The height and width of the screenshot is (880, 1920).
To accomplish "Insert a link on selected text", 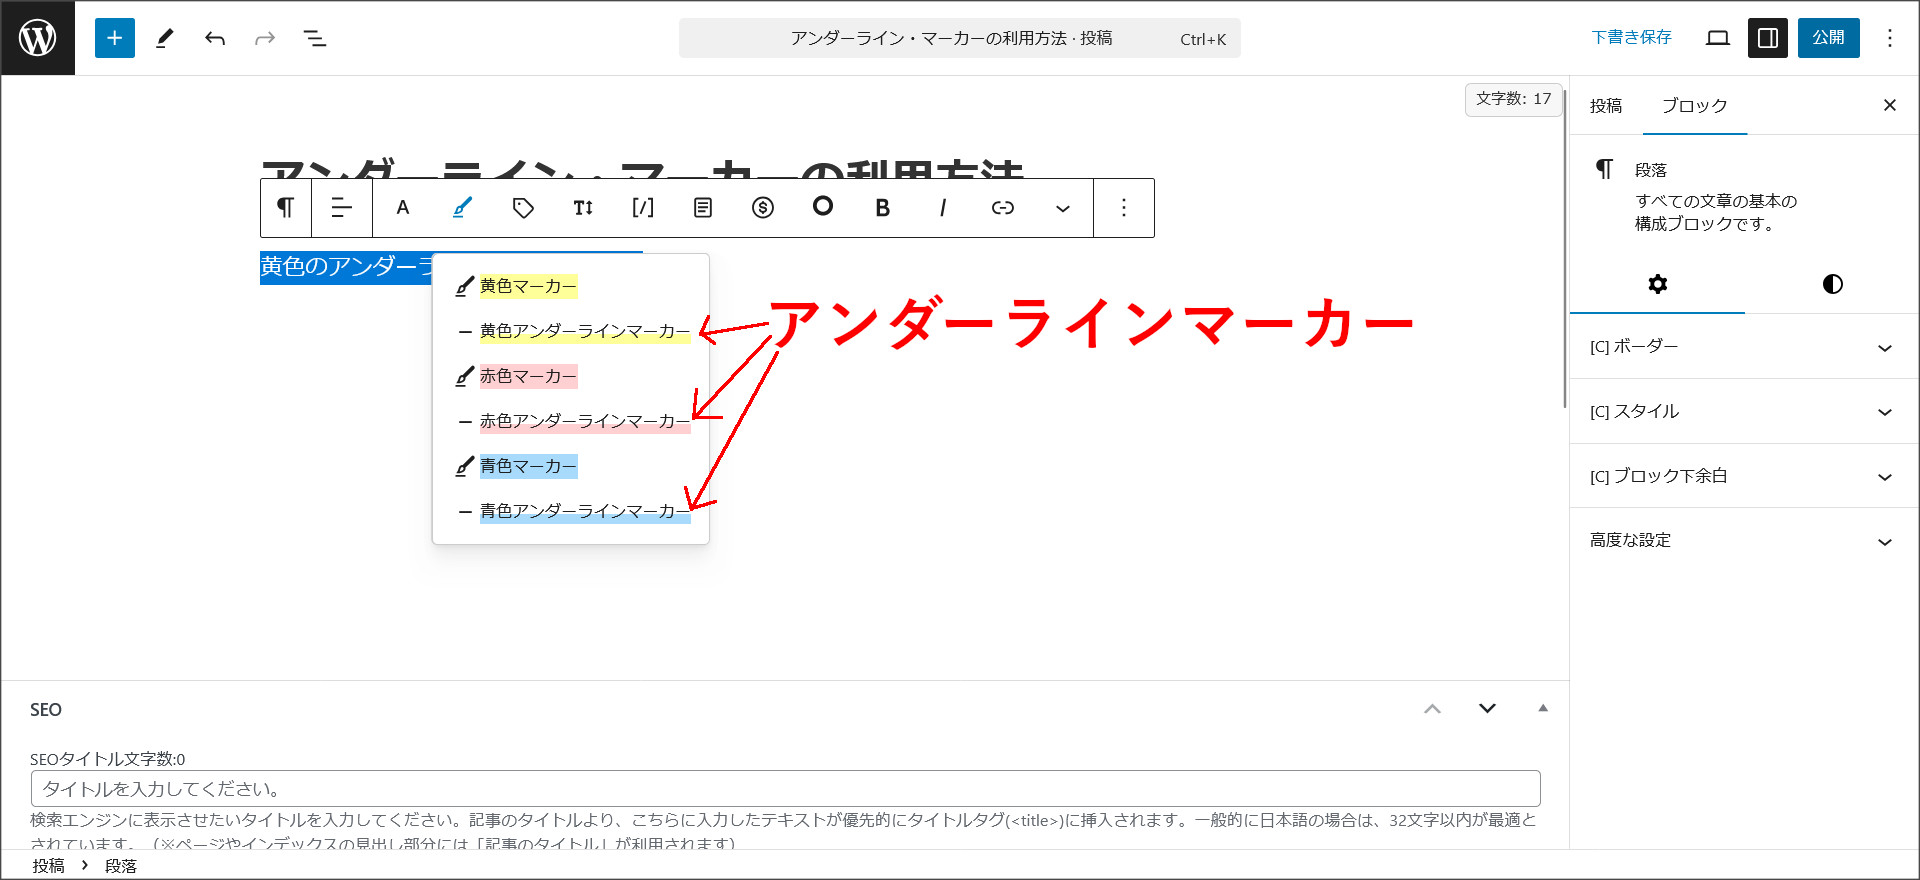I will [1003, 208].
